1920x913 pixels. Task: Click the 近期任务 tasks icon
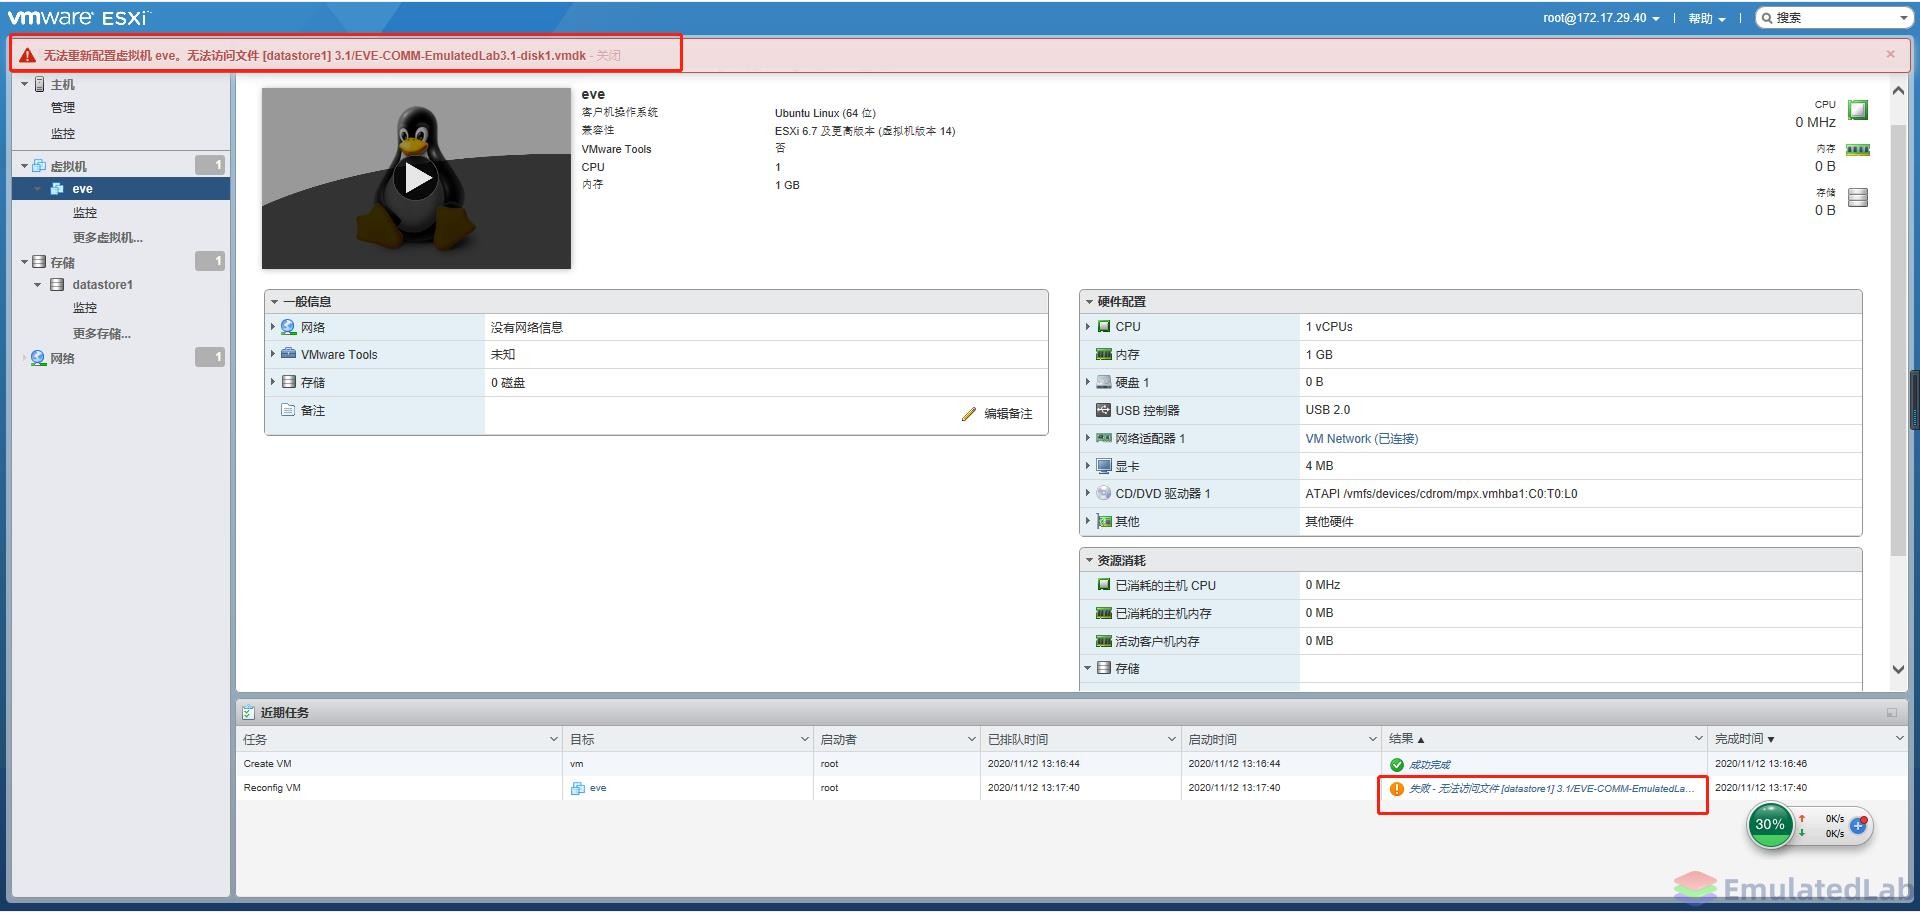pos(248,712)
